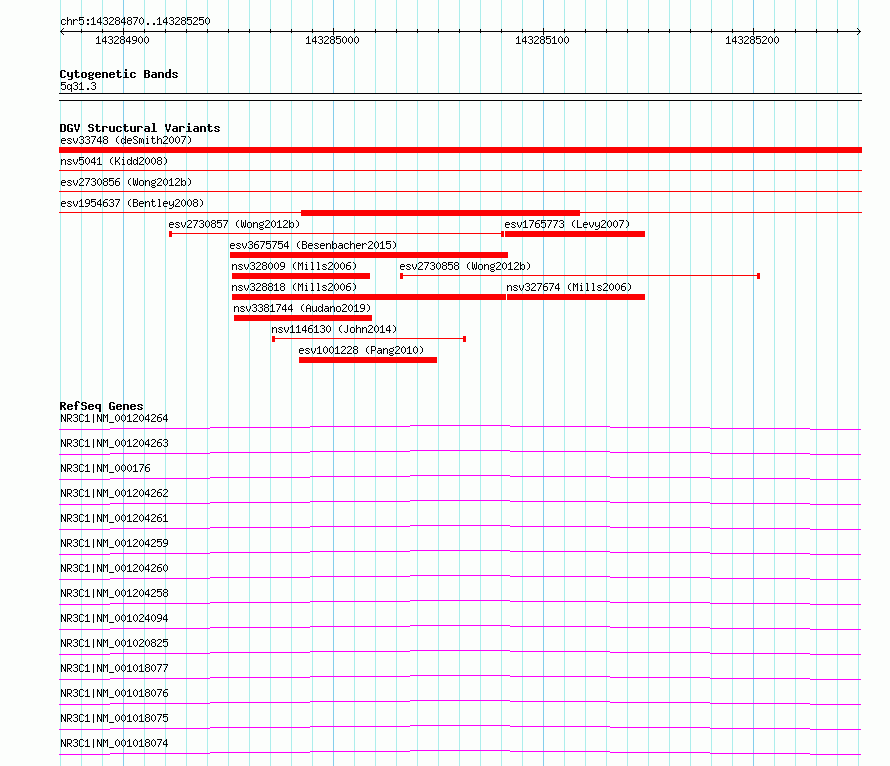Click ruler position 143285200
Viewport: 890px width, 766px height.
point(752,40)
